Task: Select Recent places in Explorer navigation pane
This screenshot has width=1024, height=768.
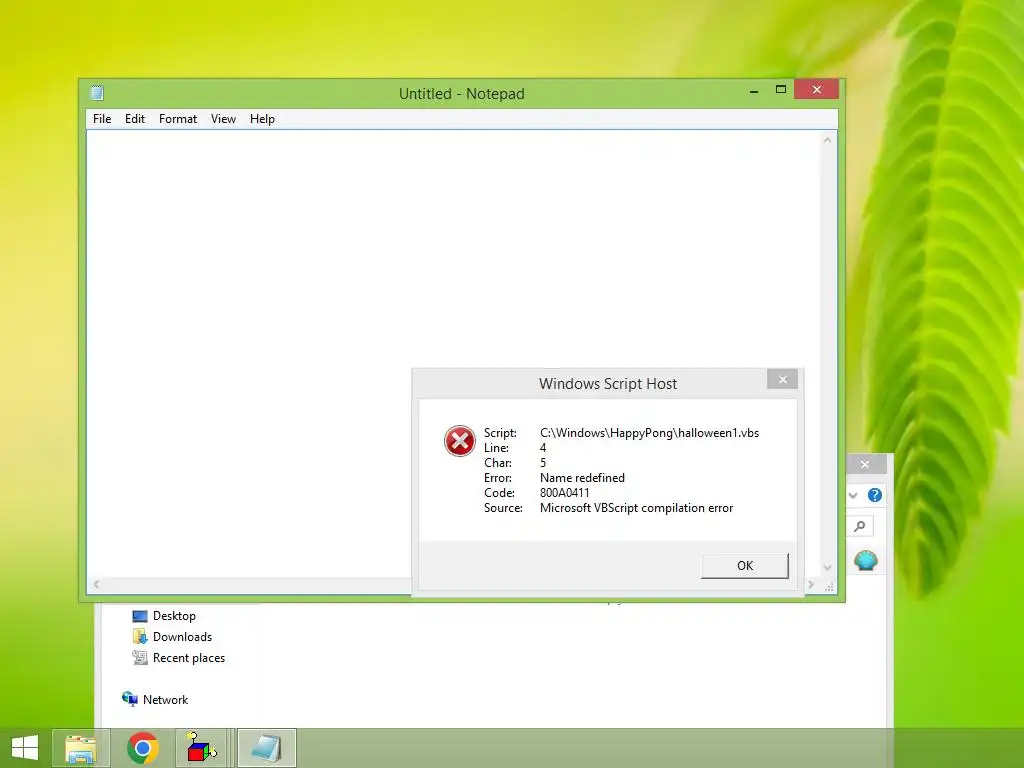Action: click(x=189, y=658)
